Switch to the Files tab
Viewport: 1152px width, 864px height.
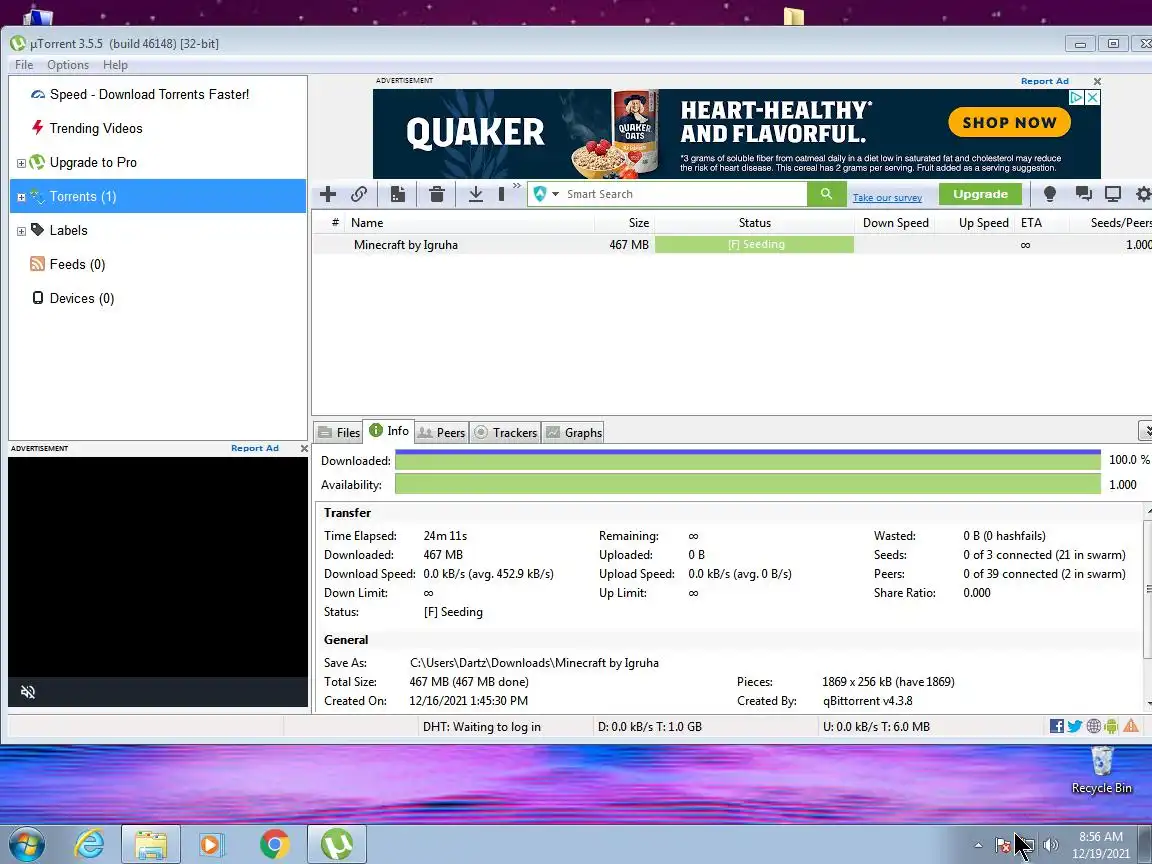[339, 433]
